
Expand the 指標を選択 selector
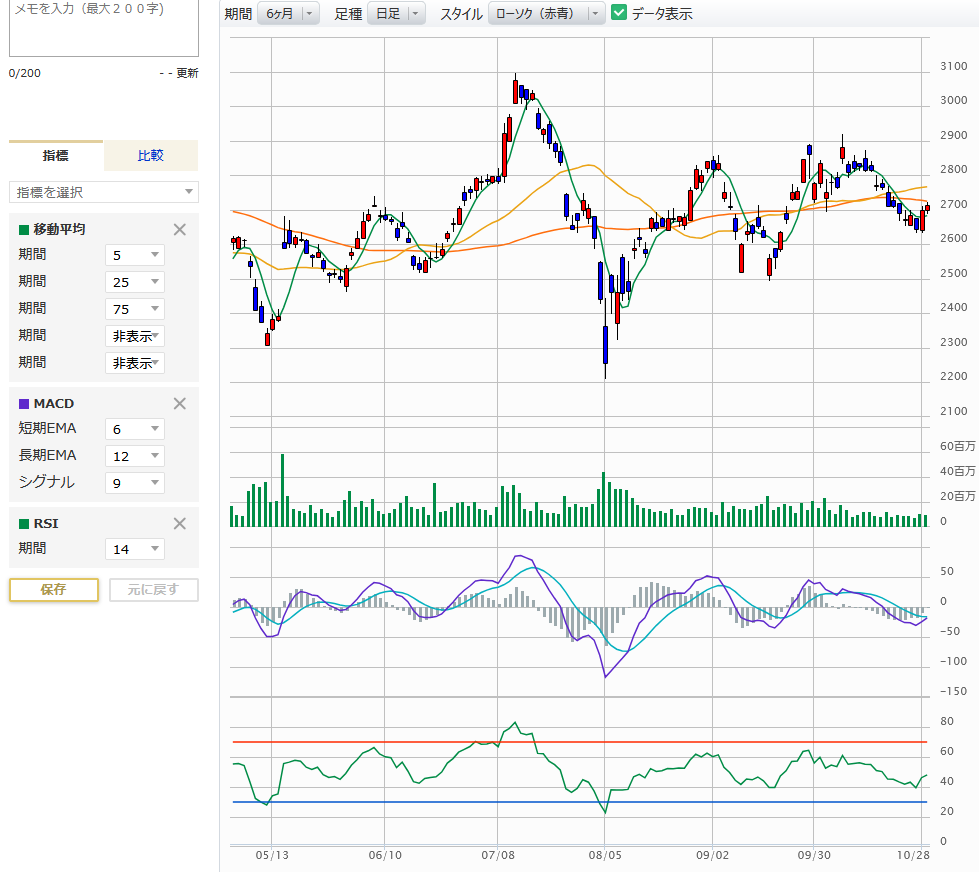[x=104, y=192]
